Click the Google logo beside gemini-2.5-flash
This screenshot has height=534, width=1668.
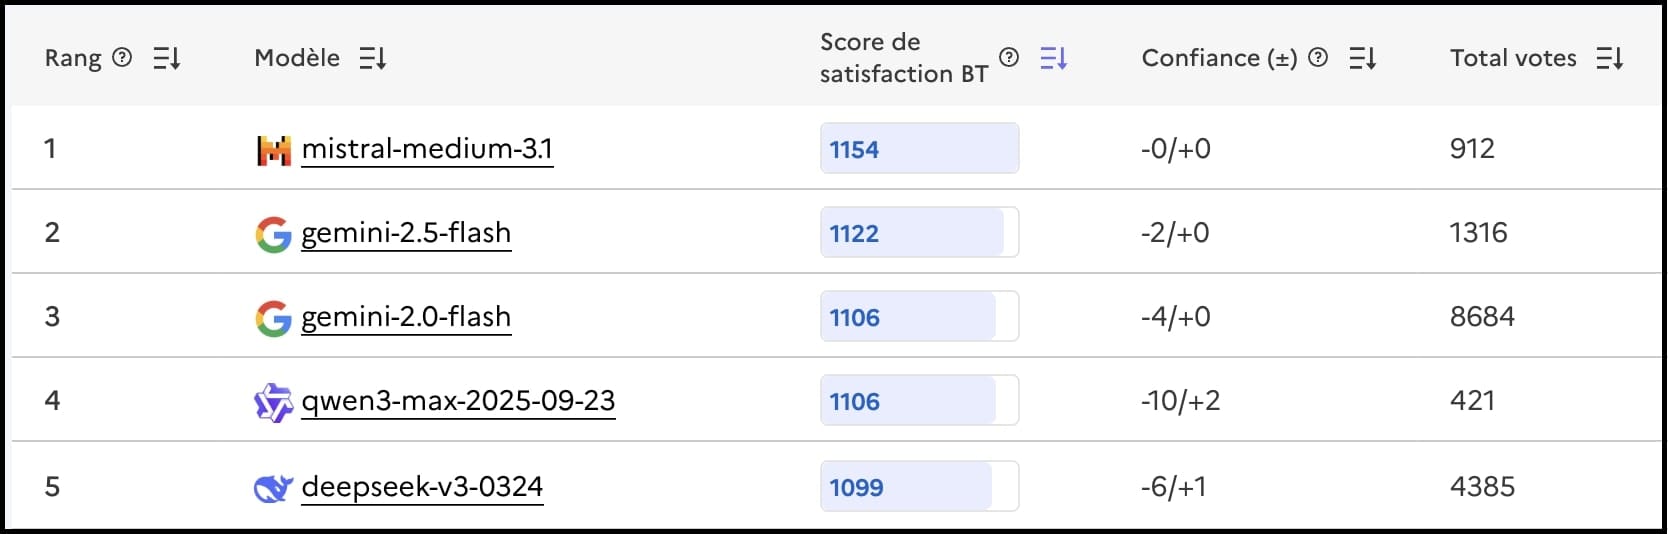(273, 234)
